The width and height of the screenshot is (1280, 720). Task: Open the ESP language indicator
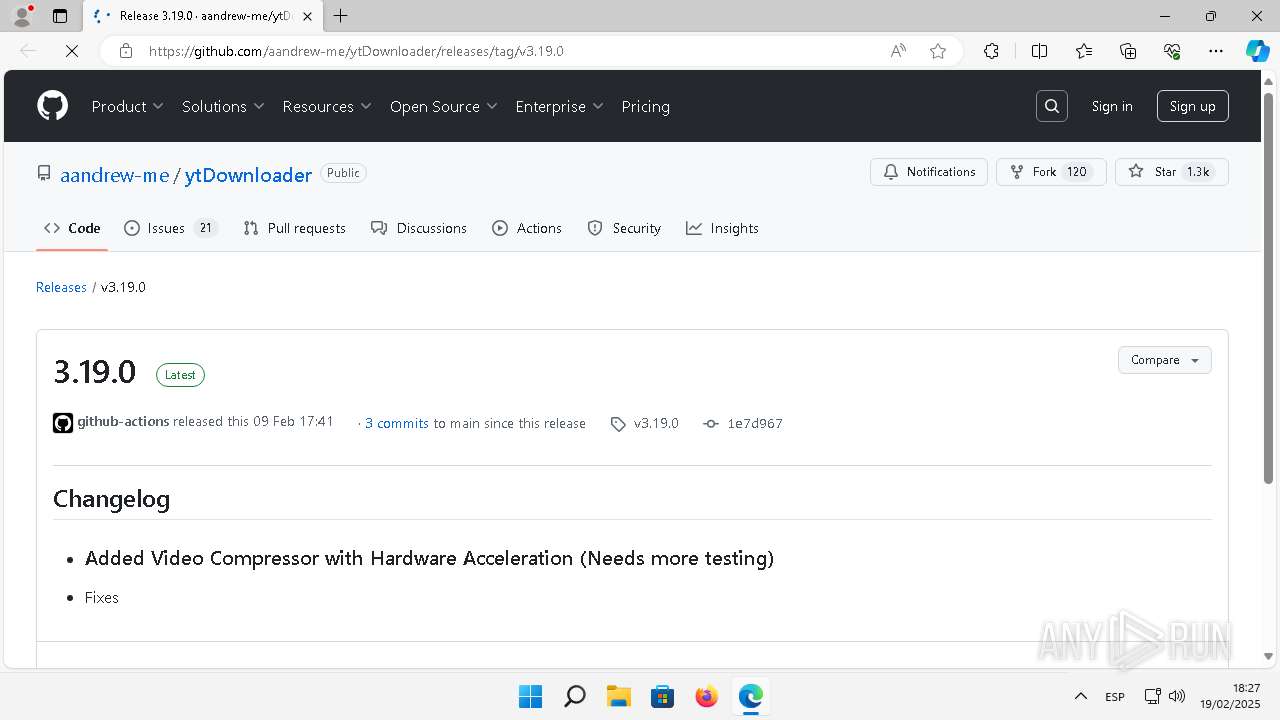click(x=1115, y=696)
